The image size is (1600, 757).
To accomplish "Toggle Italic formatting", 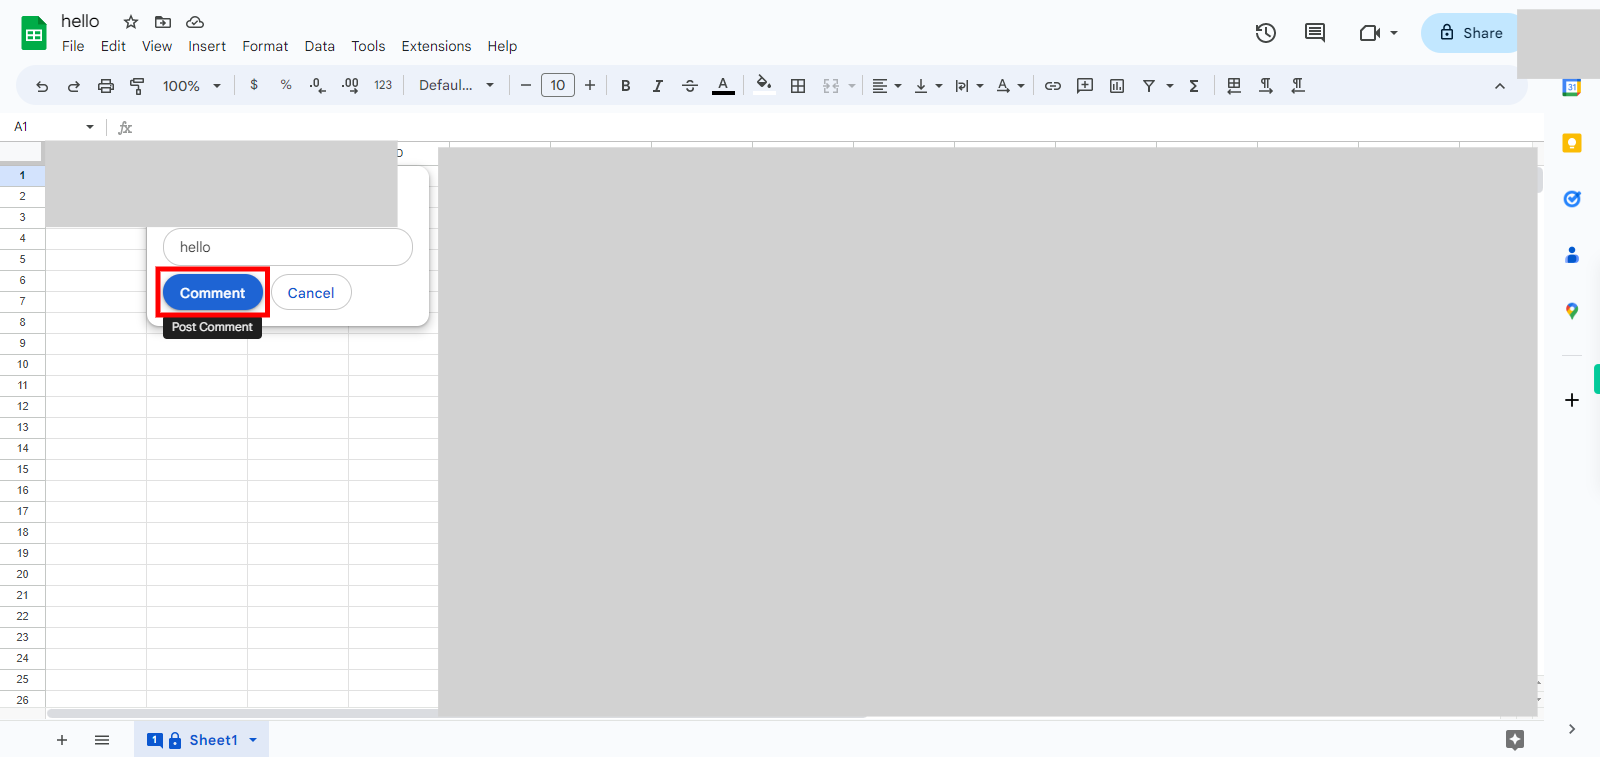I will (658, 86).
